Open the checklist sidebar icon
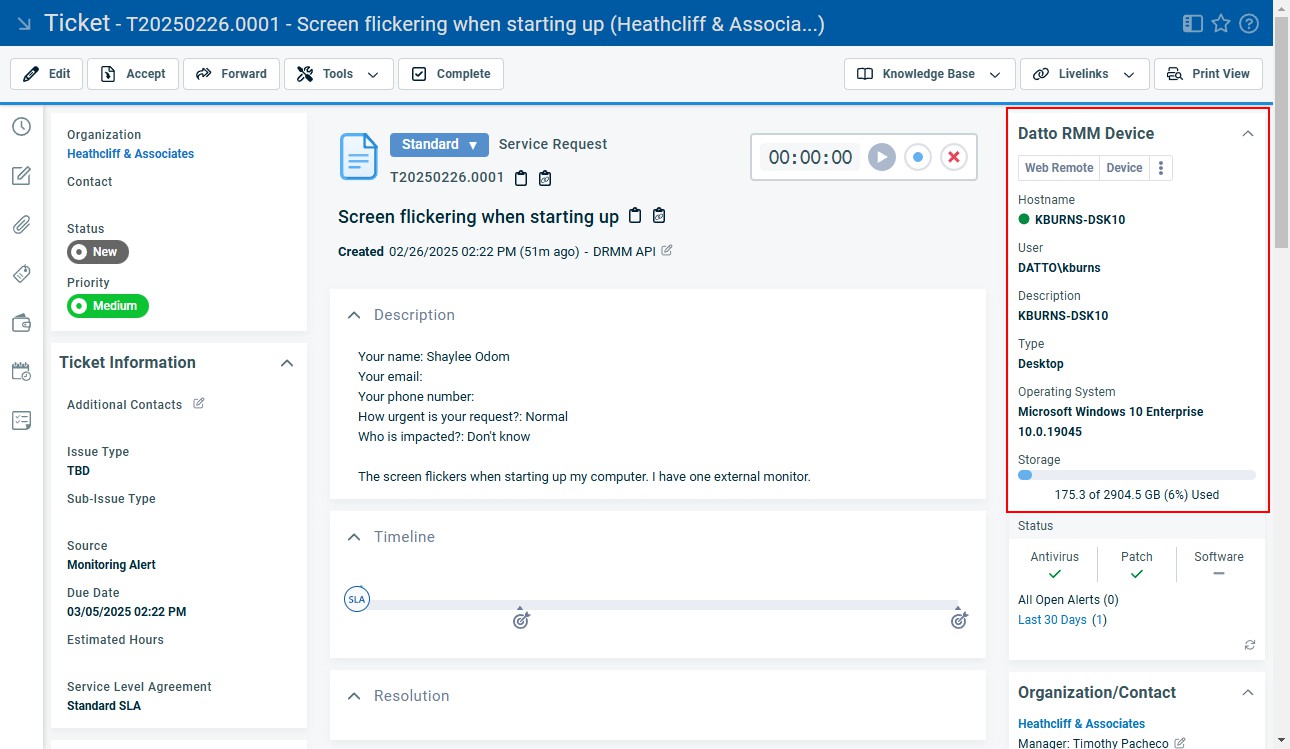Screen dimensions: 1290x749 click(x=21, y=420)
